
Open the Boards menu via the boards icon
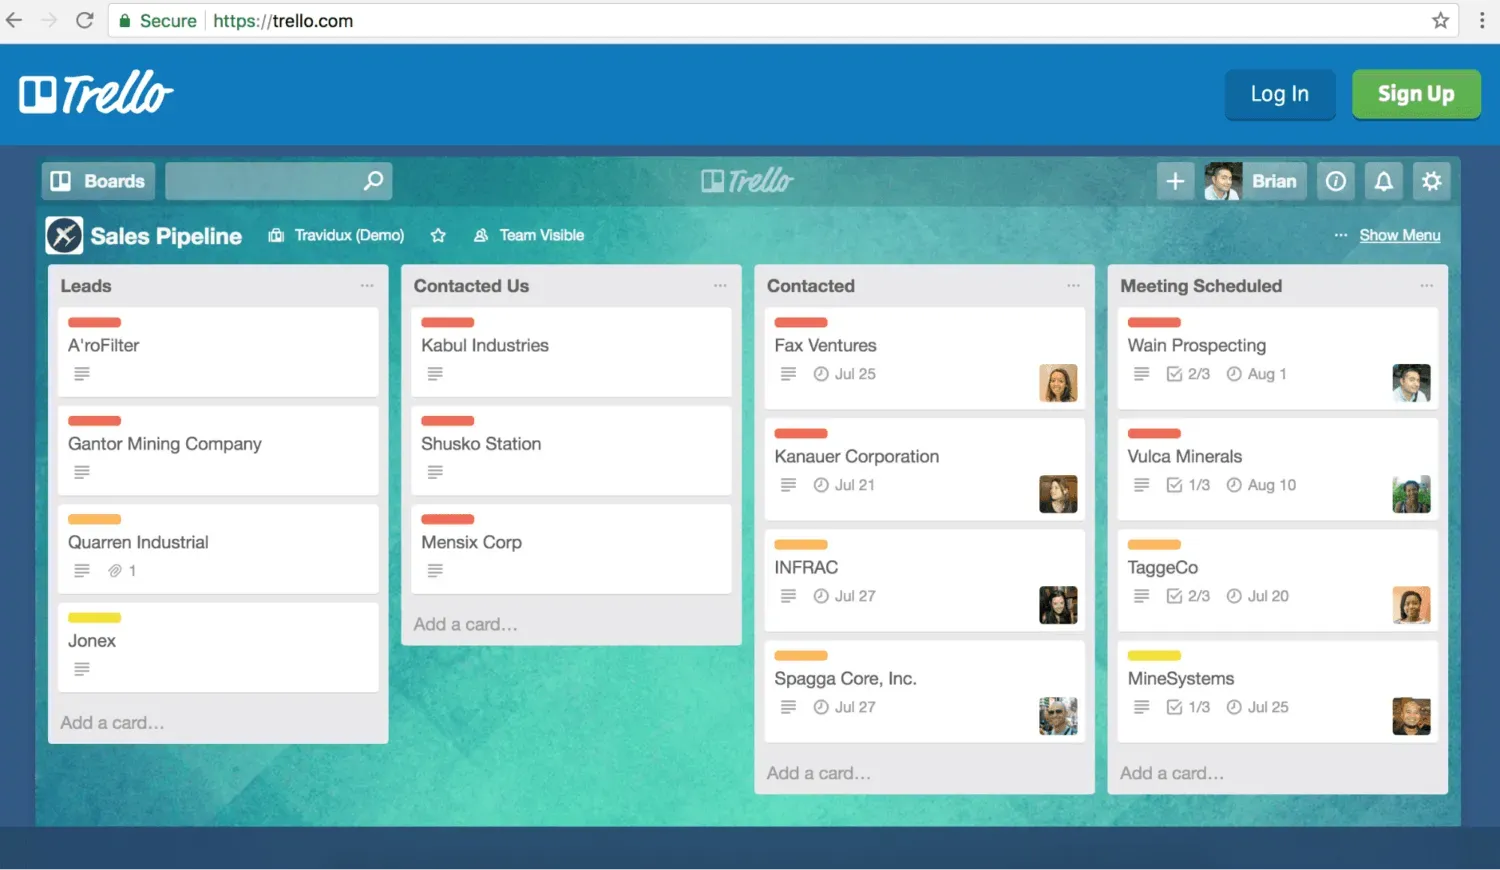(60, 181)
